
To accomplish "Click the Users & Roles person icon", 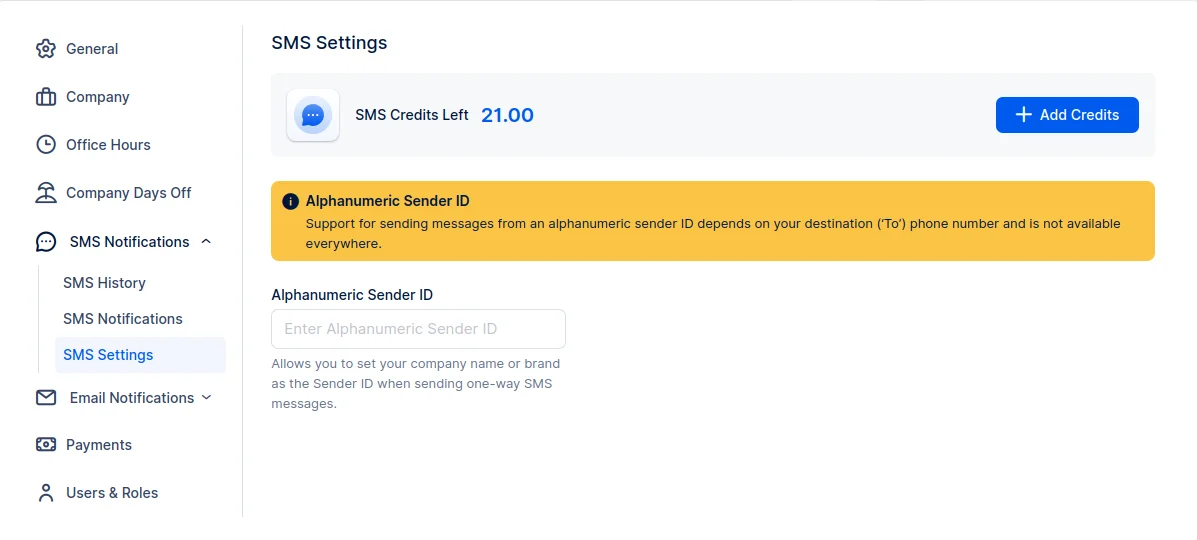I will pyautogui.click(x=46, y=493).
